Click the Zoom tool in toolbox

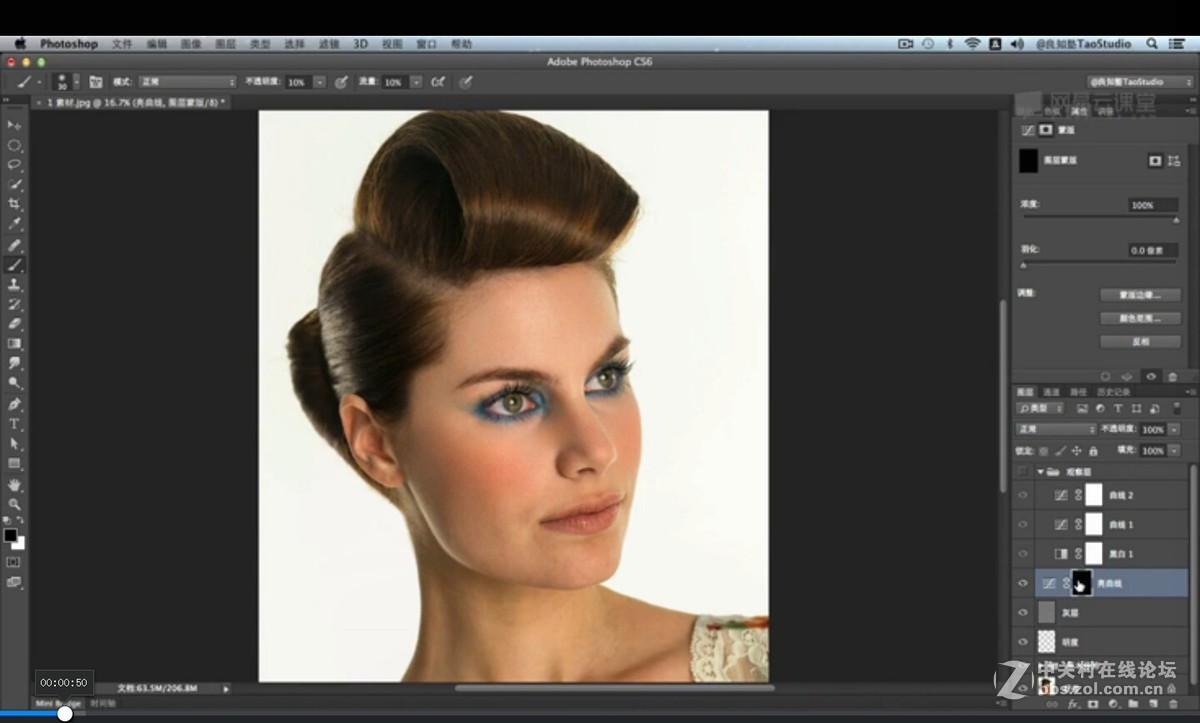(14, 505)
